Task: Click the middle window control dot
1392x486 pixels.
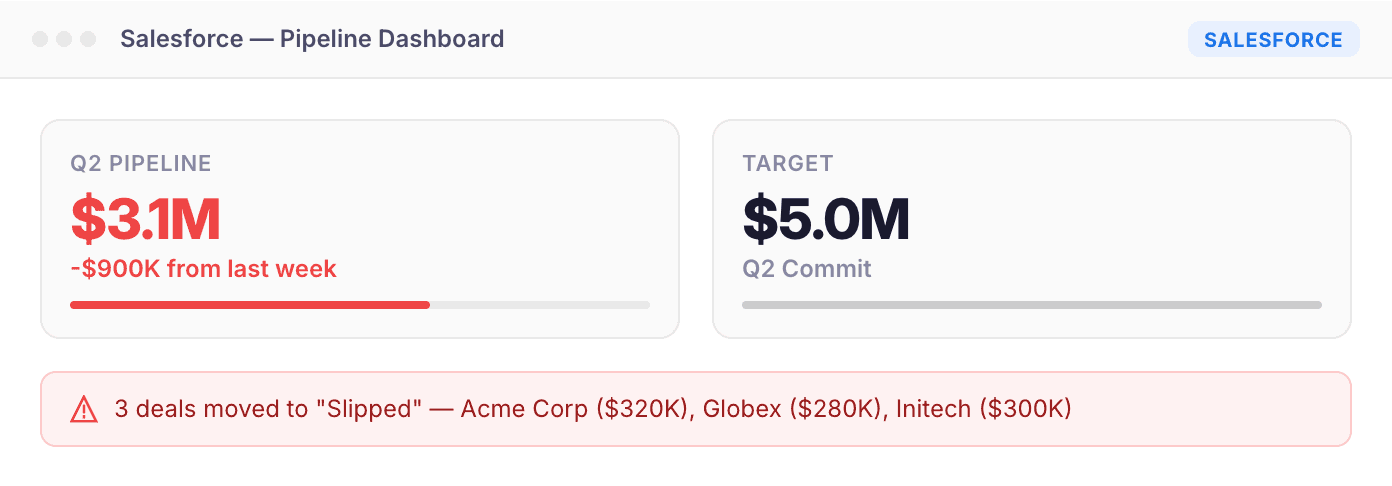Action: [x=64, y=39]
